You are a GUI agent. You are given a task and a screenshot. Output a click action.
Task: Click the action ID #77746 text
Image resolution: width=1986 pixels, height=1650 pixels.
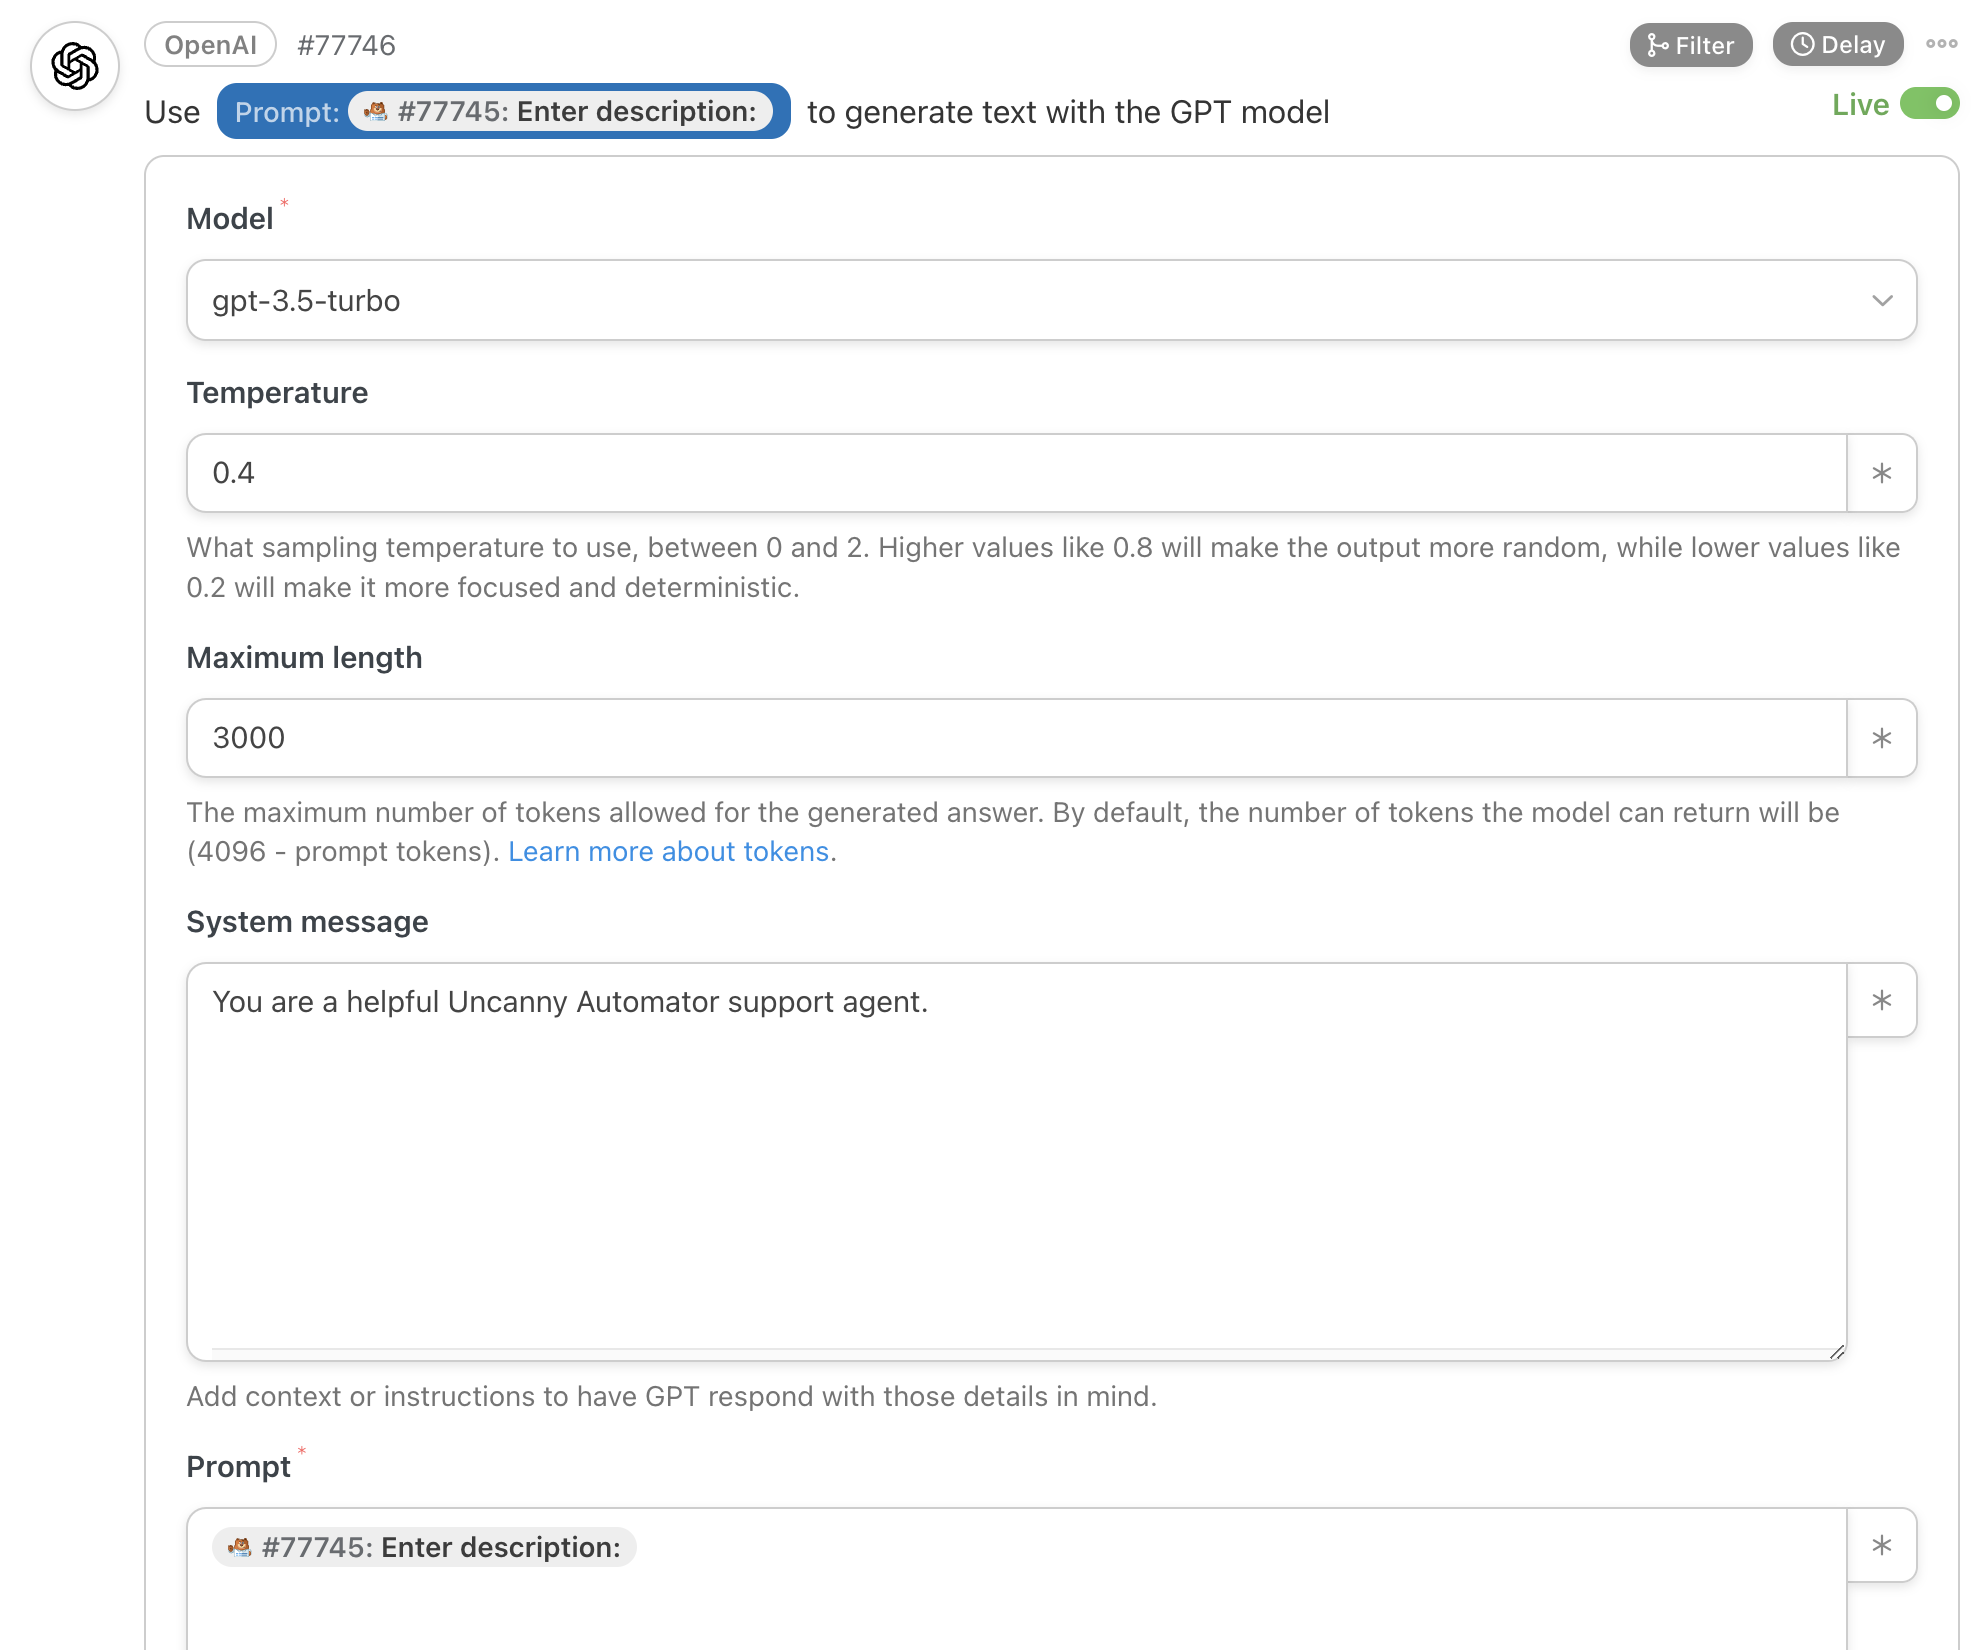point(346,45)
